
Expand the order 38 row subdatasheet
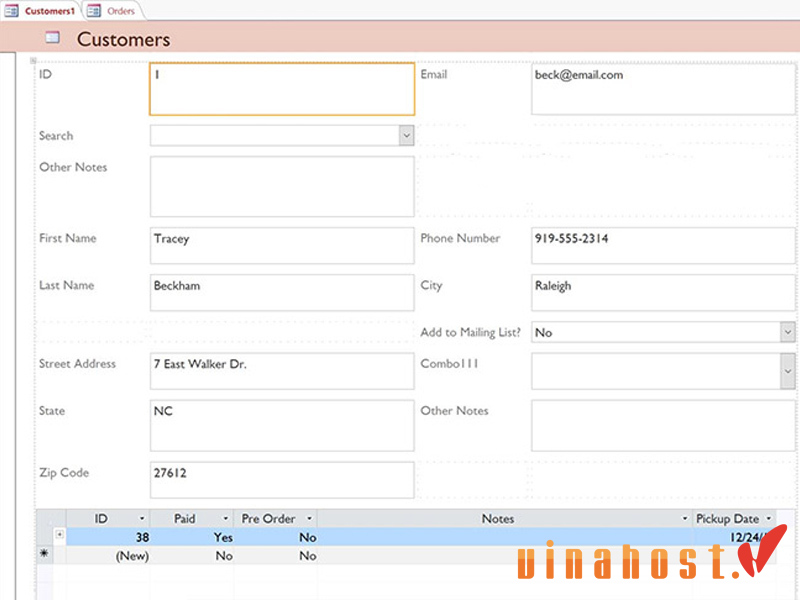(60, 535)
